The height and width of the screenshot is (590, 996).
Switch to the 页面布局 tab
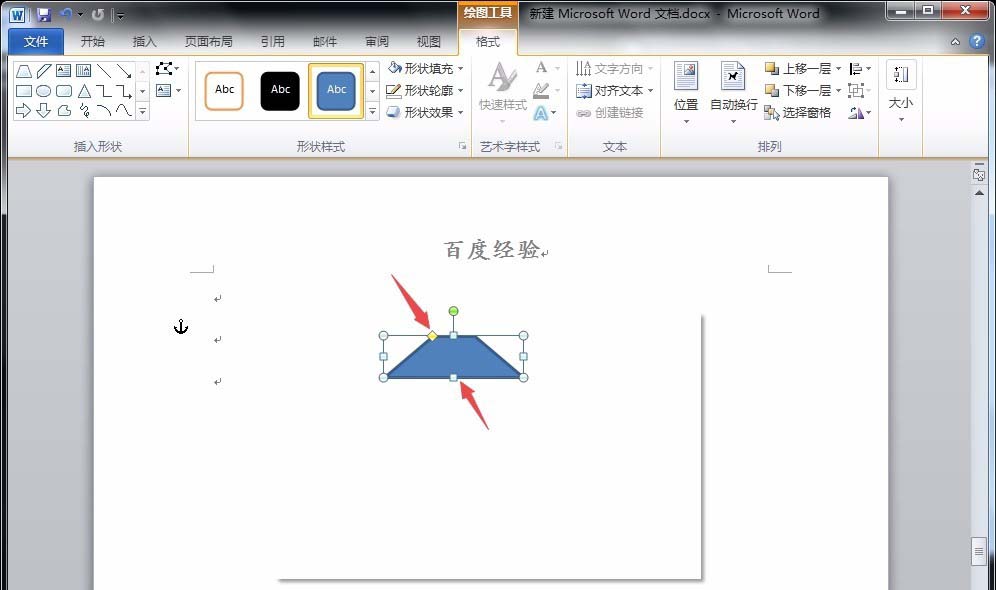pos(208,41)
